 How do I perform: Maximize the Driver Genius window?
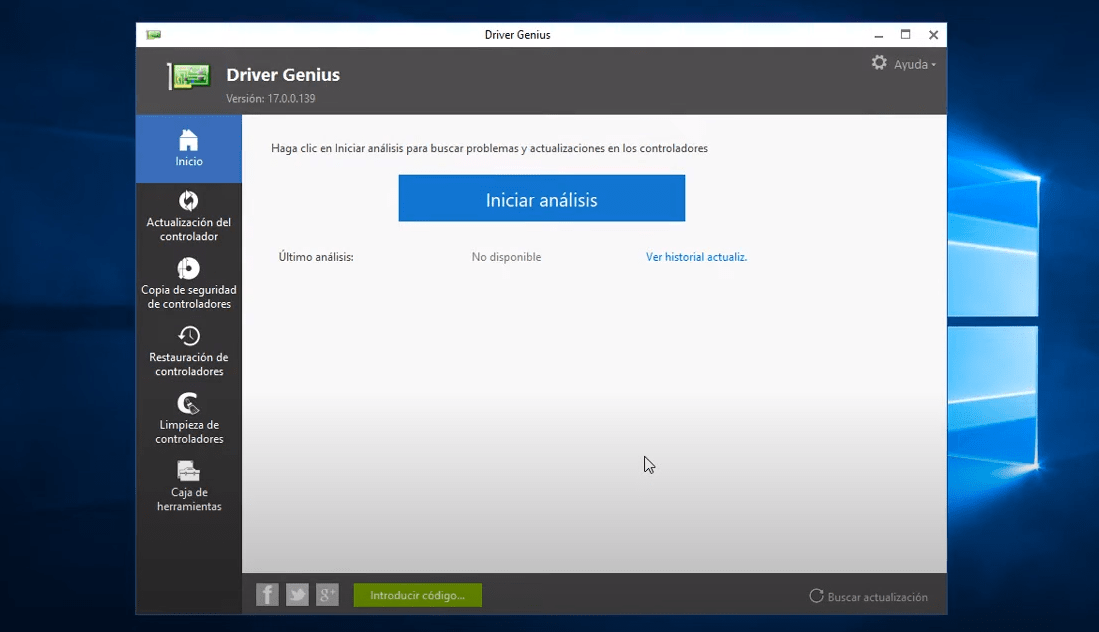point(905,35)
